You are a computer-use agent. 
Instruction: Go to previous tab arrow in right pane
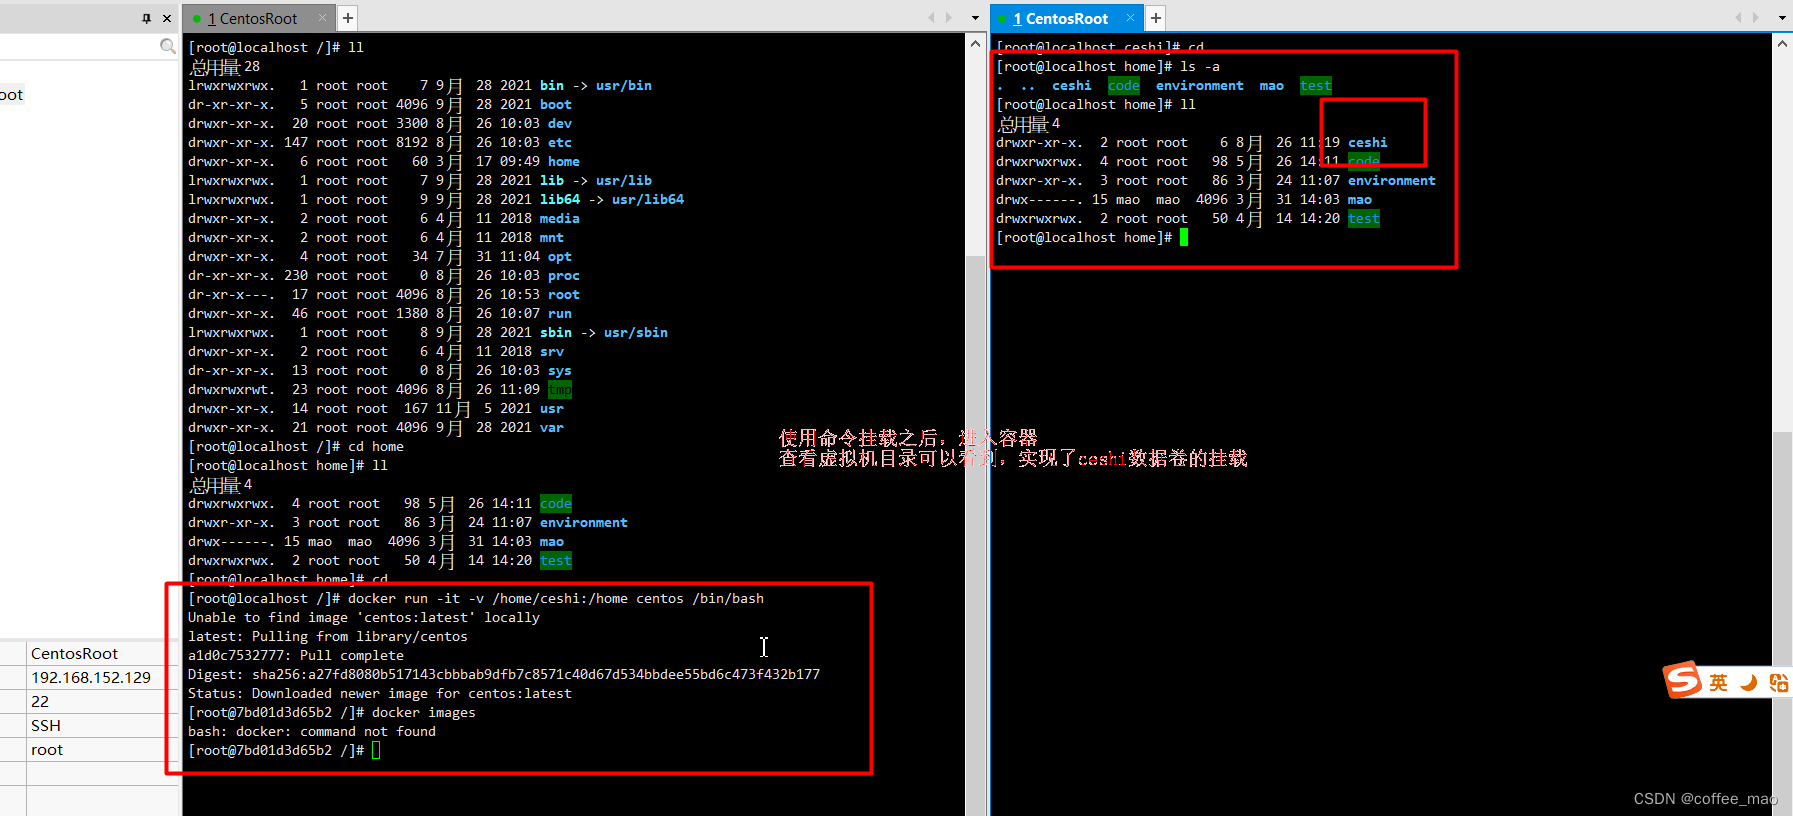click(x=1738, y=17)
